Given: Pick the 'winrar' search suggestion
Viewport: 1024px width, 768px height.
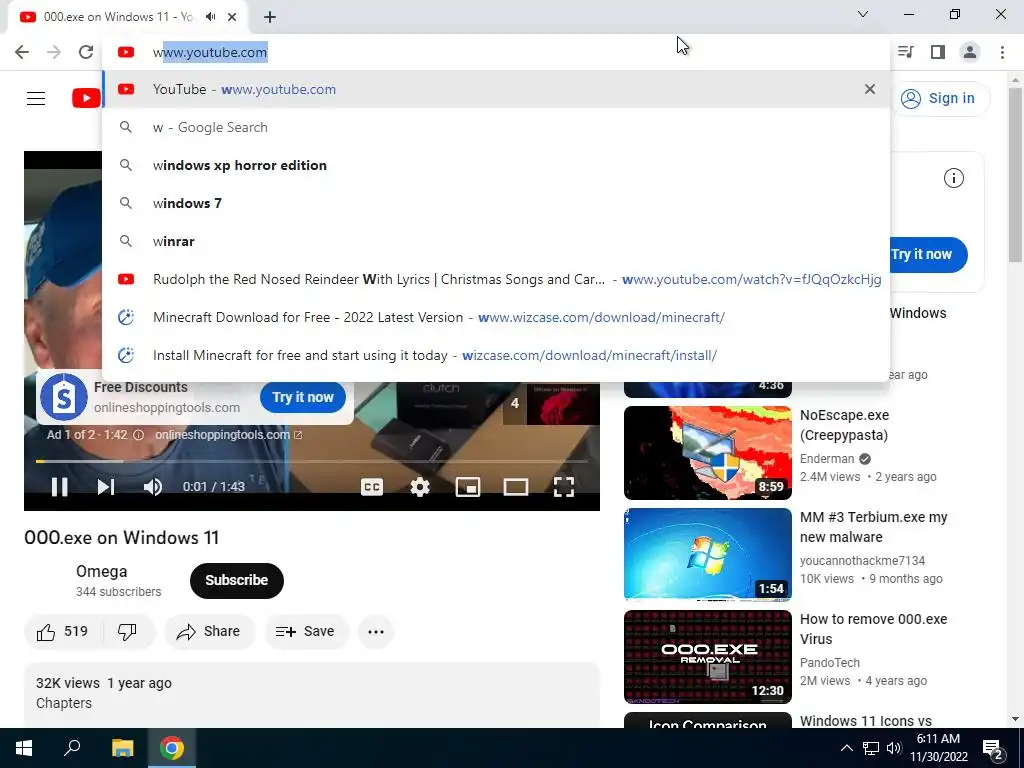Looking at the screenshot, I should [x=496, y=241].
